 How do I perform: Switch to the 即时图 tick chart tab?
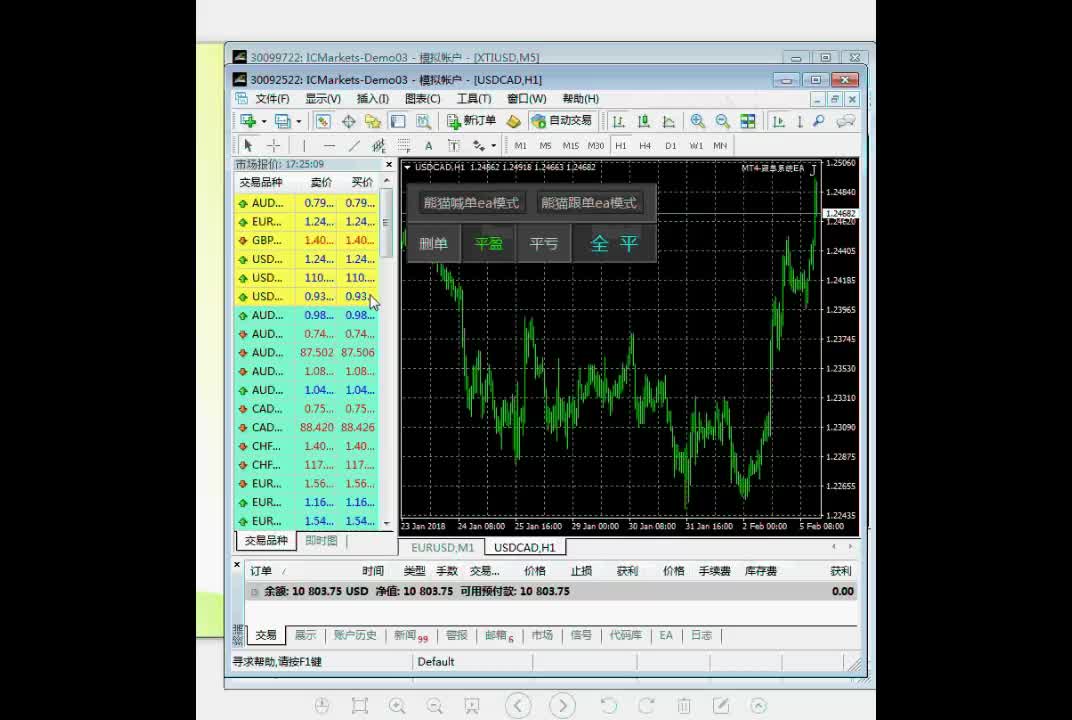(x=321, y=541)
